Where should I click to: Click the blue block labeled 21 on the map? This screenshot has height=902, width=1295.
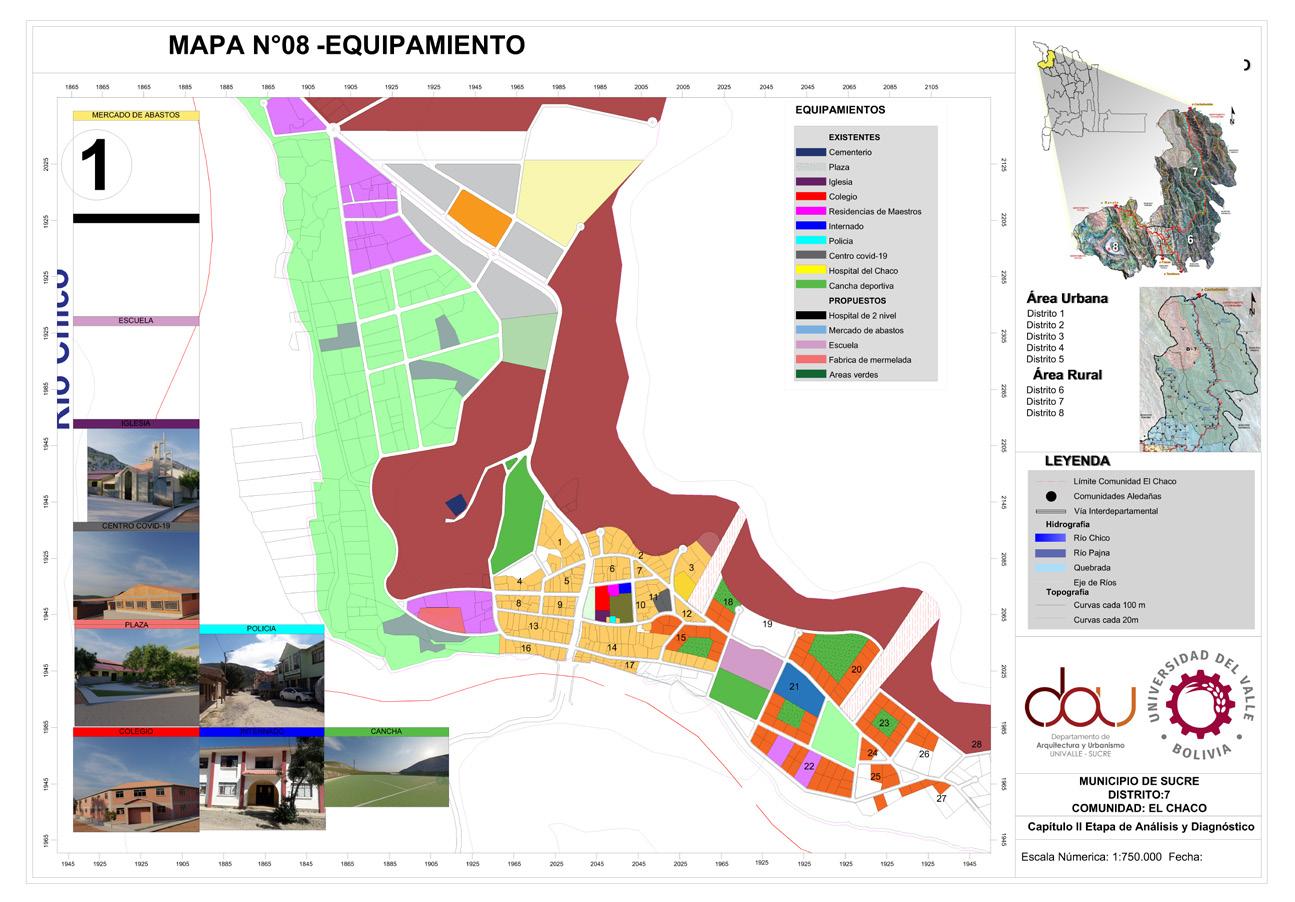pos(797,688)
